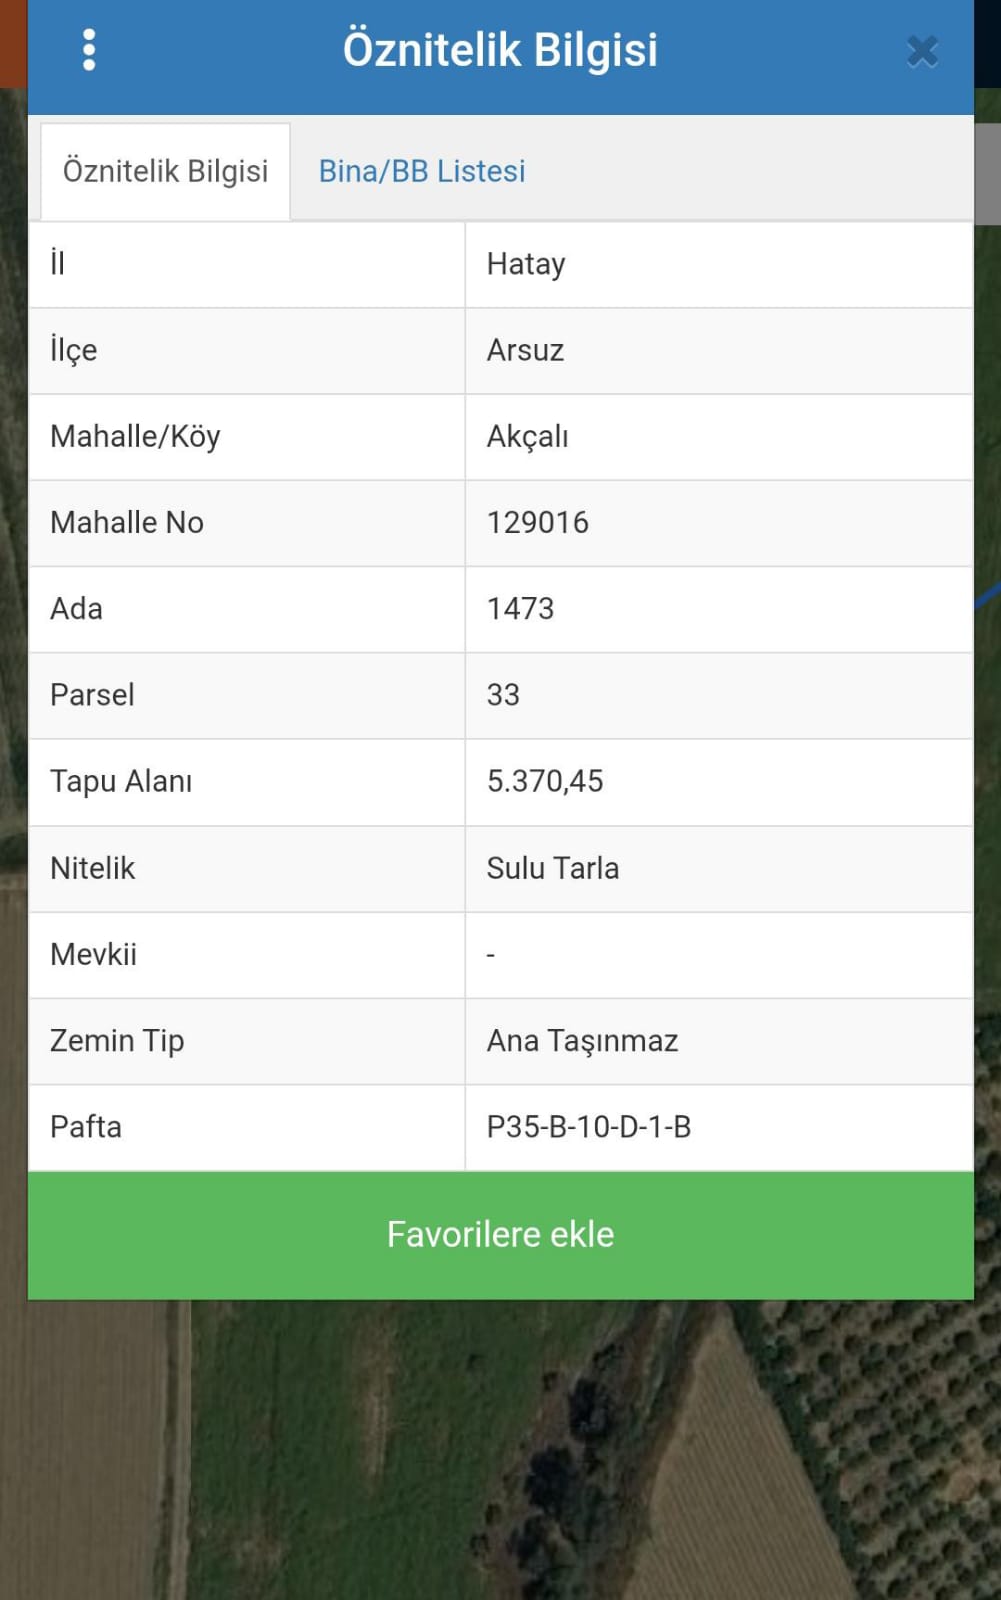Tap the Favorilere ekle button
The height and width of the screenshot is (1600, 1001).
[x=501, y=1235]
